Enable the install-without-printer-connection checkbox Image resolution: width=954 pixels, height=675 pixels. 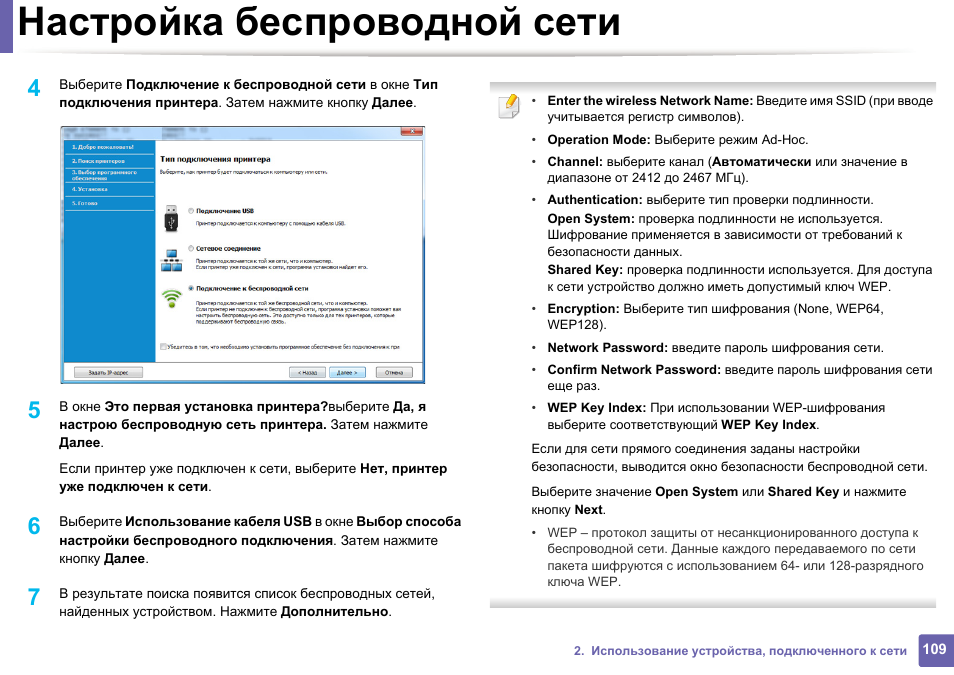pos(164,347)
